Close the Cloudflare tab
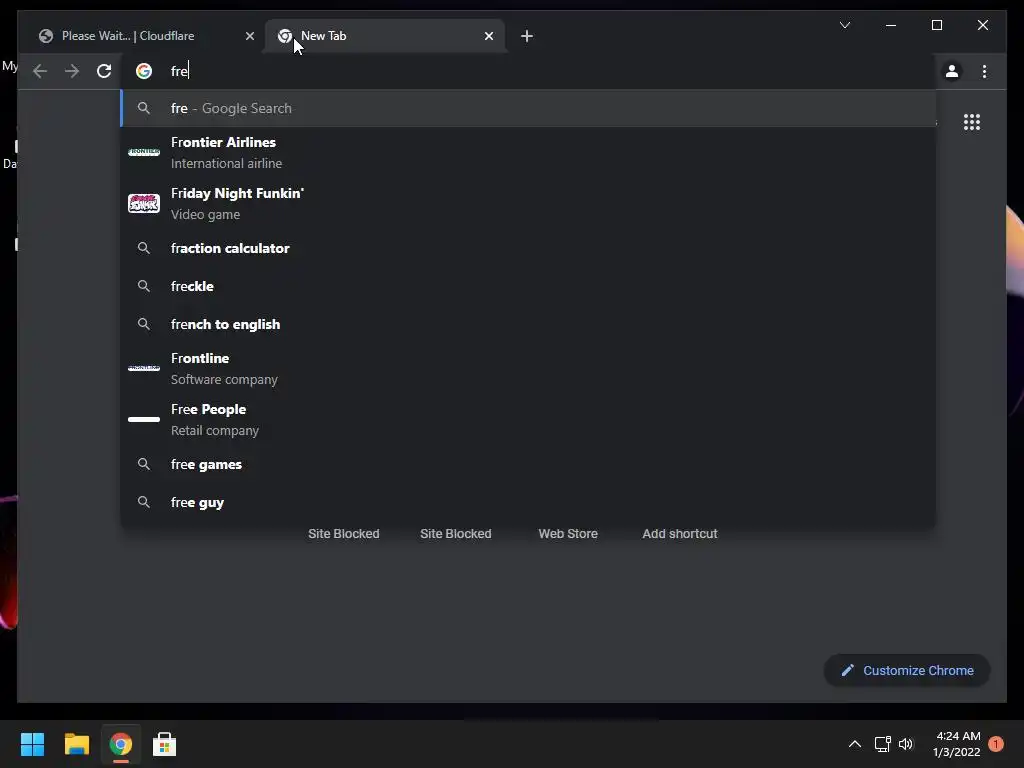 pyautogui.click(x=249, y=36)
